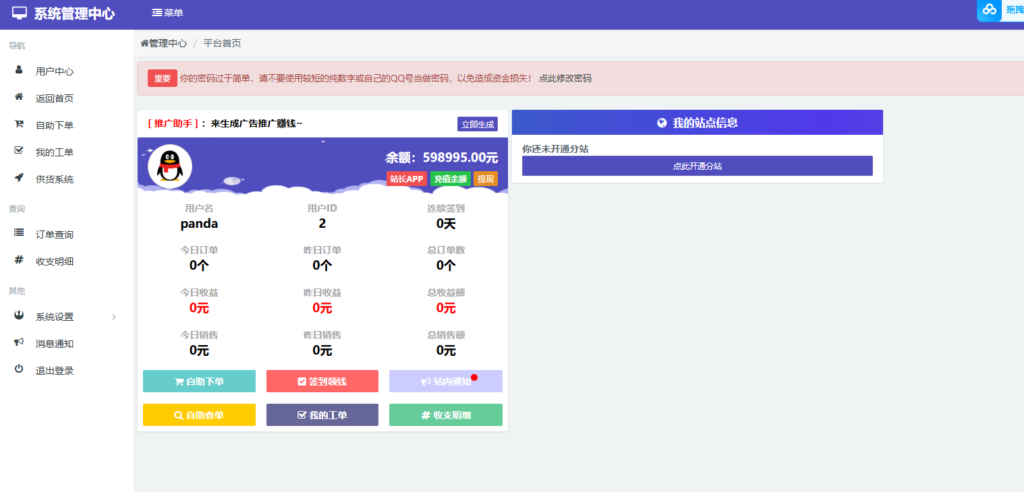Click the blue cloud icon at top right

coord(989,9)
